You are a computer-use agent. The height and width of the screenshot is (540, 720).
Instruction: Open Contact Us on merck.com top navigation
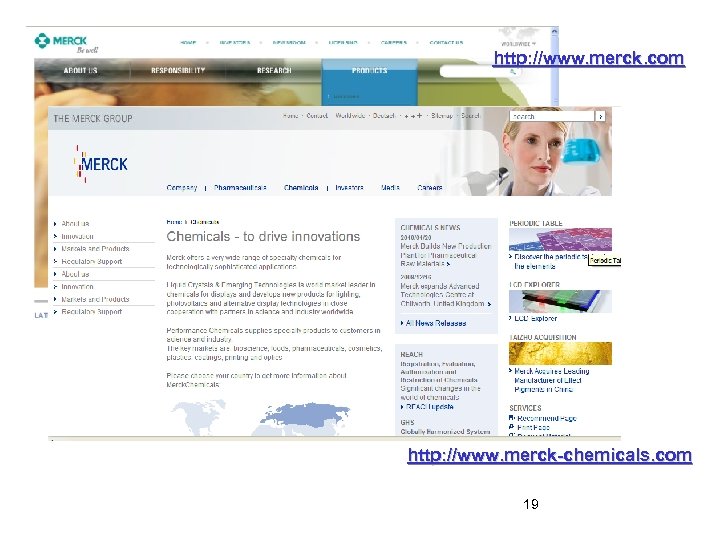coord(446,43)
